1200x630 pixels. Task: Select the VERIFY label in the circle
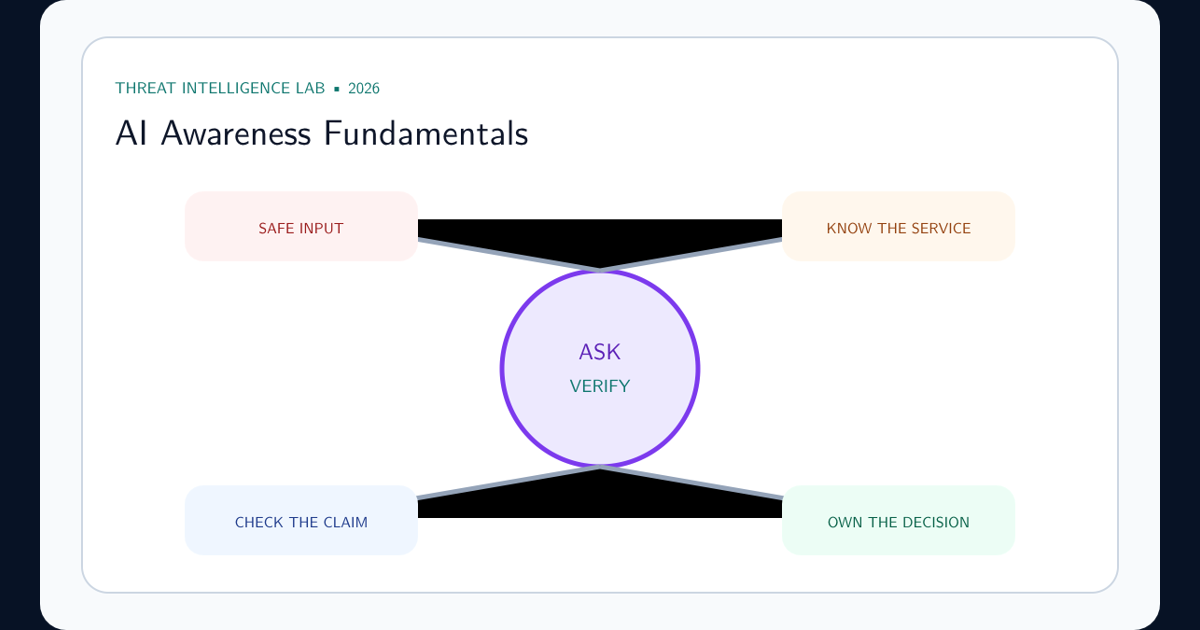pos(600,386)
